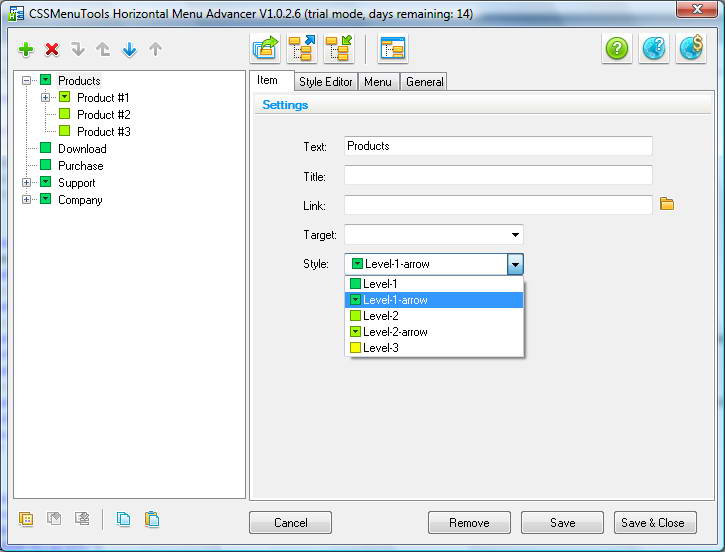Click the green plus add item icon
This screenshot has height=552, width=725.
[26, 49]
